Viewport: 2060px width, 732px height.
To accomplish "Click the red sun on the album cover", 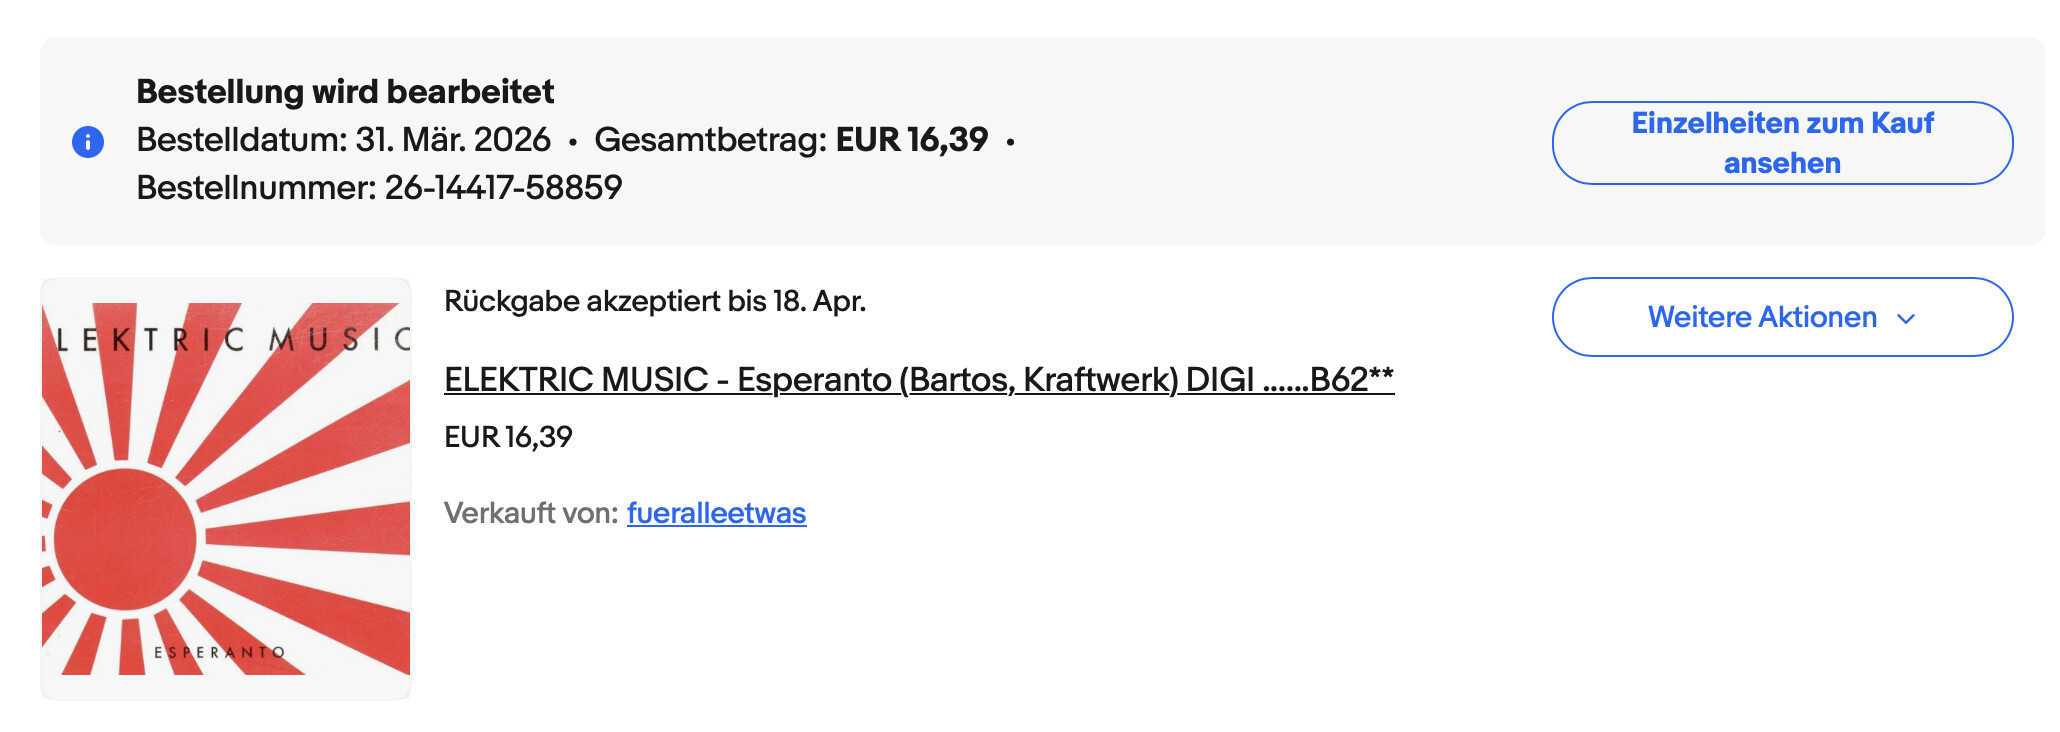I will [x=125, y=539].
